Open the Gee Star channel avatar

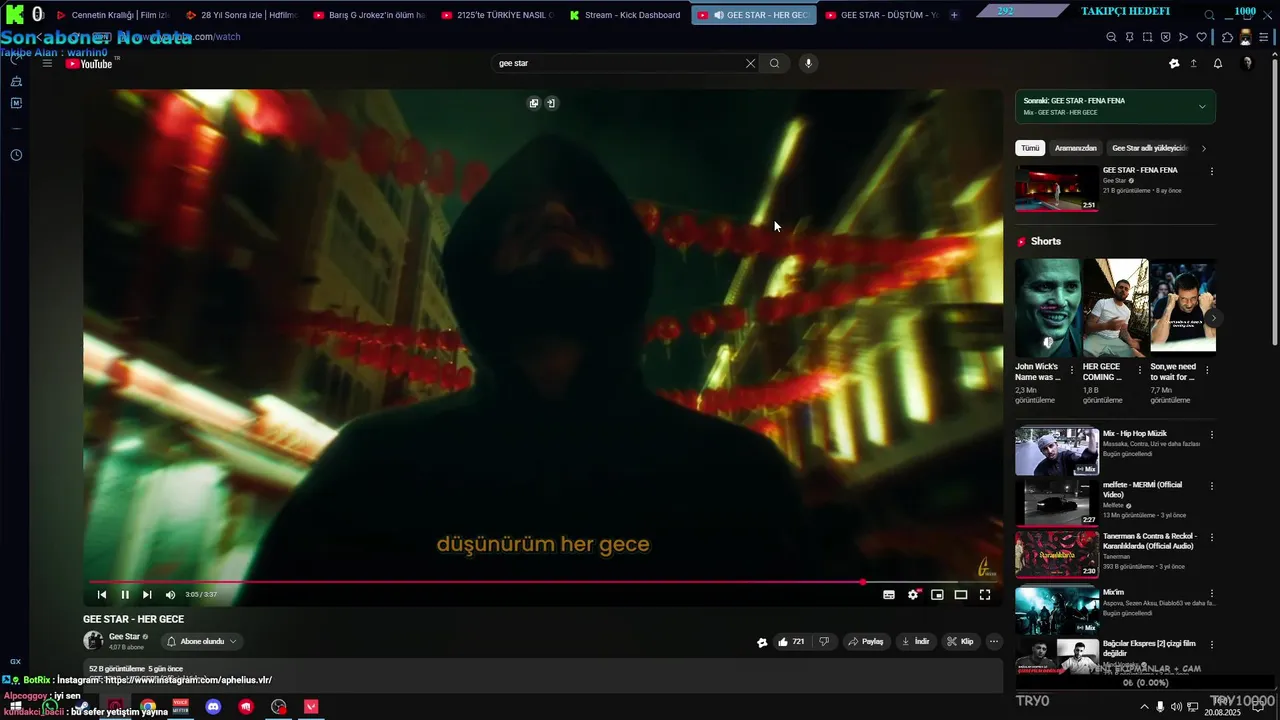pos(93,641)
